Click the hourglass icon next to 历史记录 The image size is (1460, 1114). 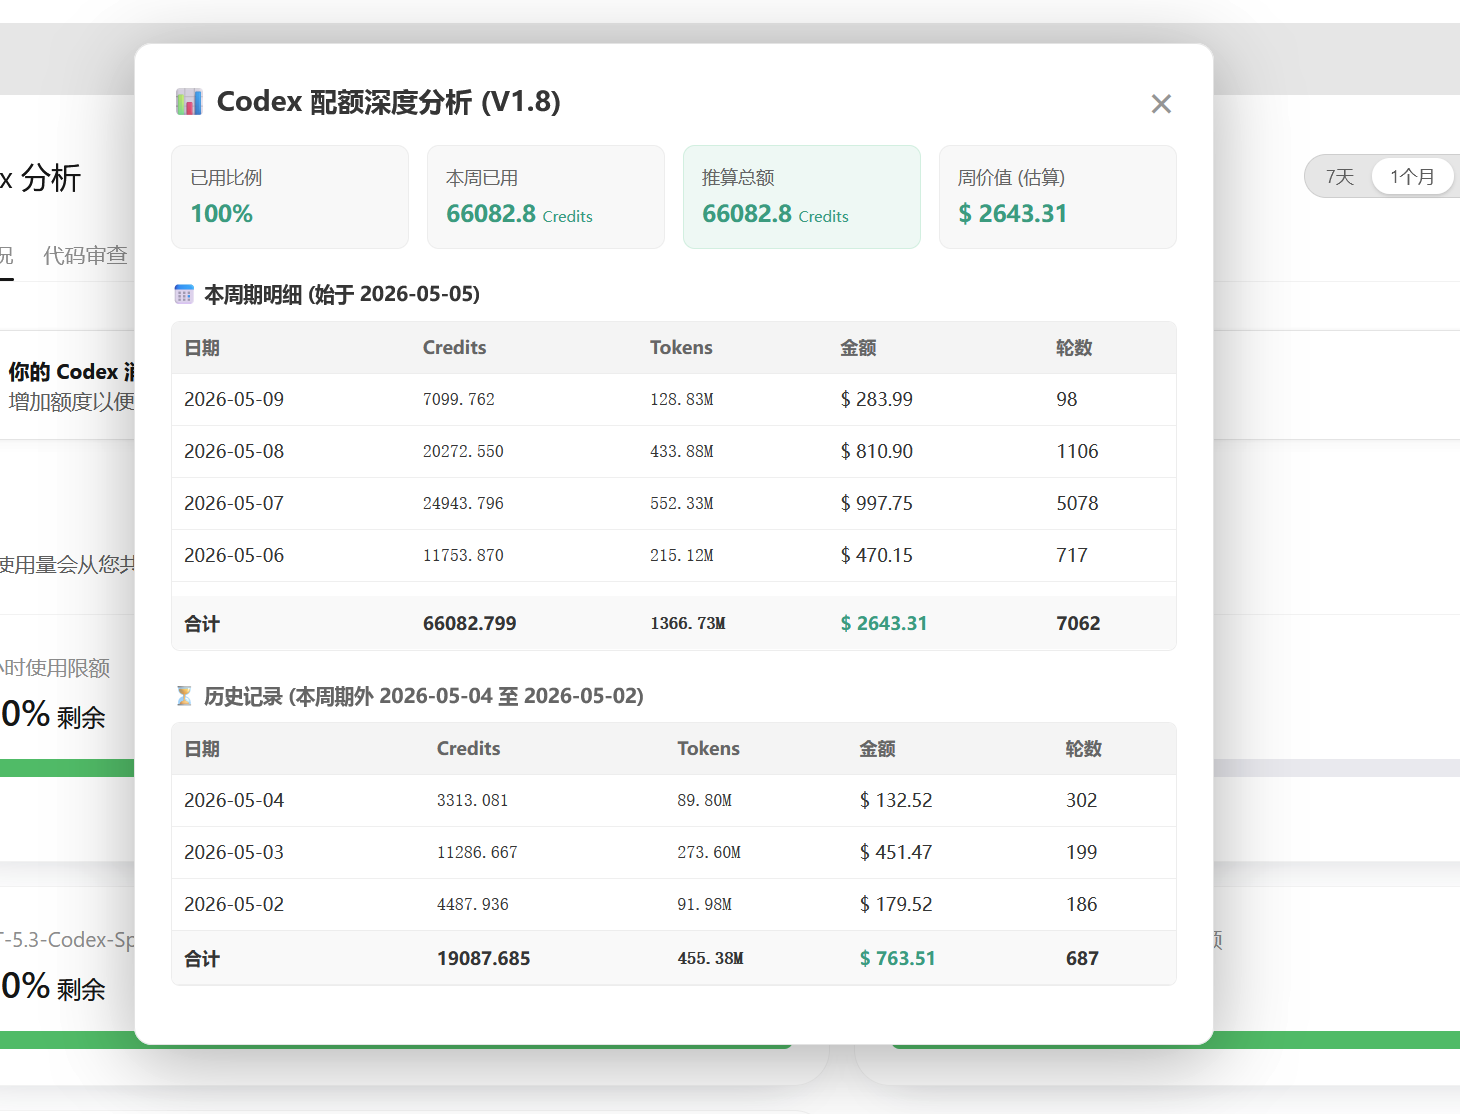[x=184, y=696]
